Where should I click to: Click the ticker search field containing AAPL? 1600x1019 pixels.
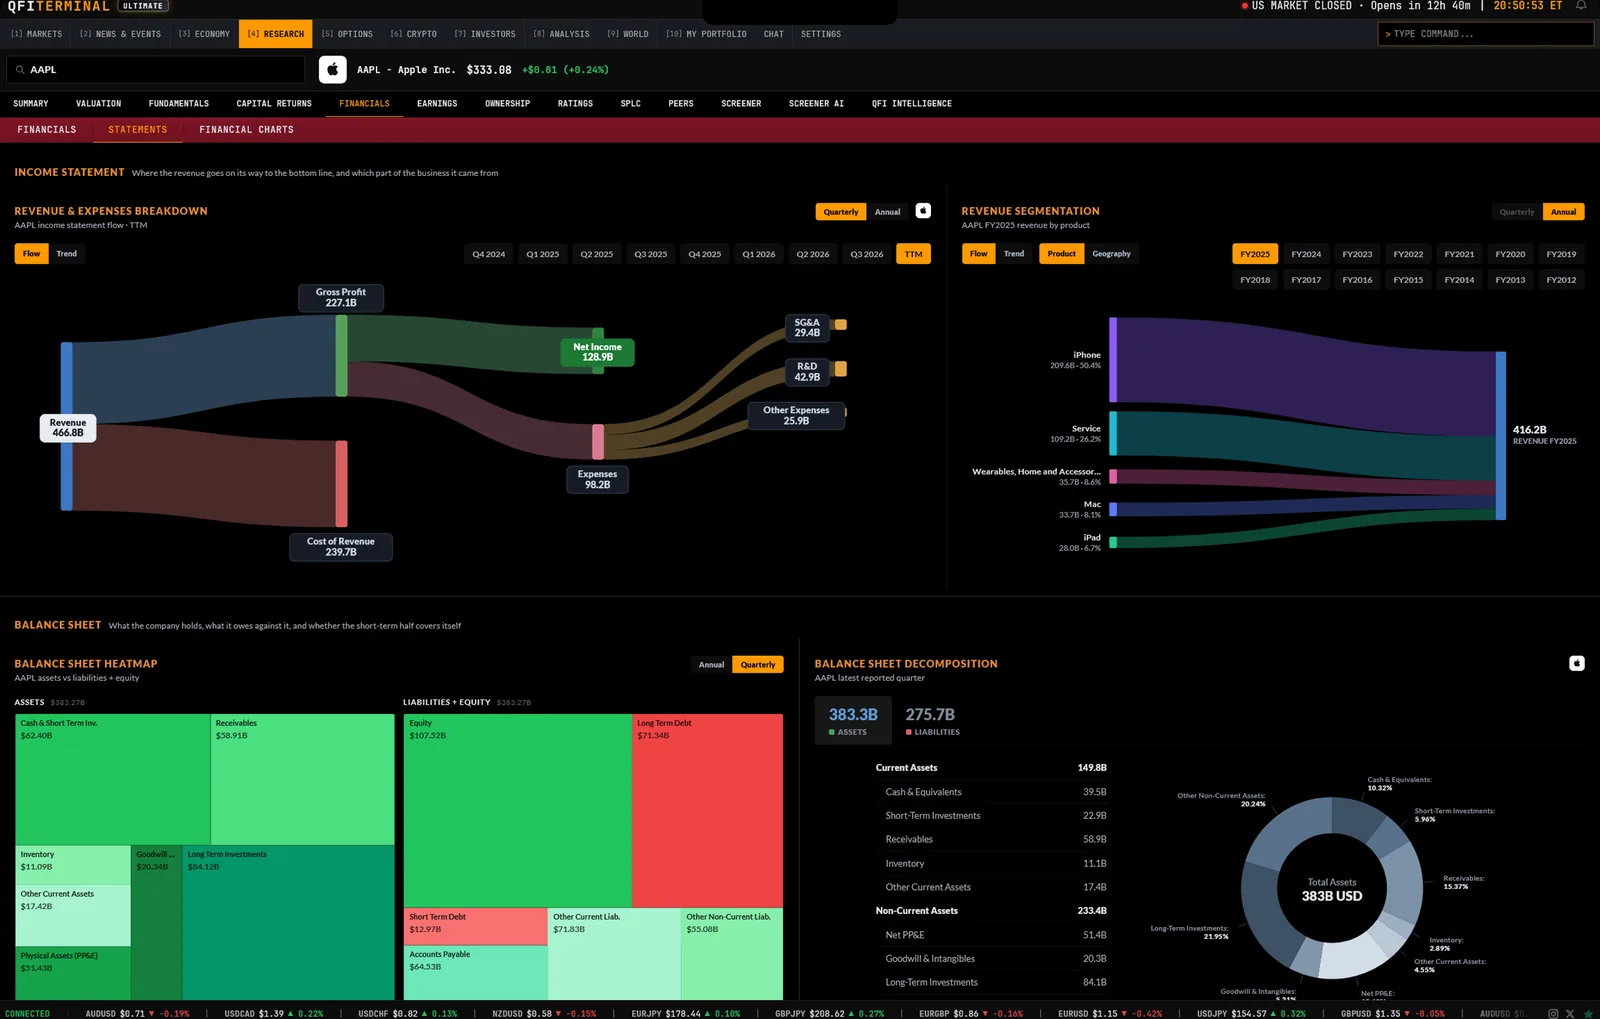coord(156,70)
